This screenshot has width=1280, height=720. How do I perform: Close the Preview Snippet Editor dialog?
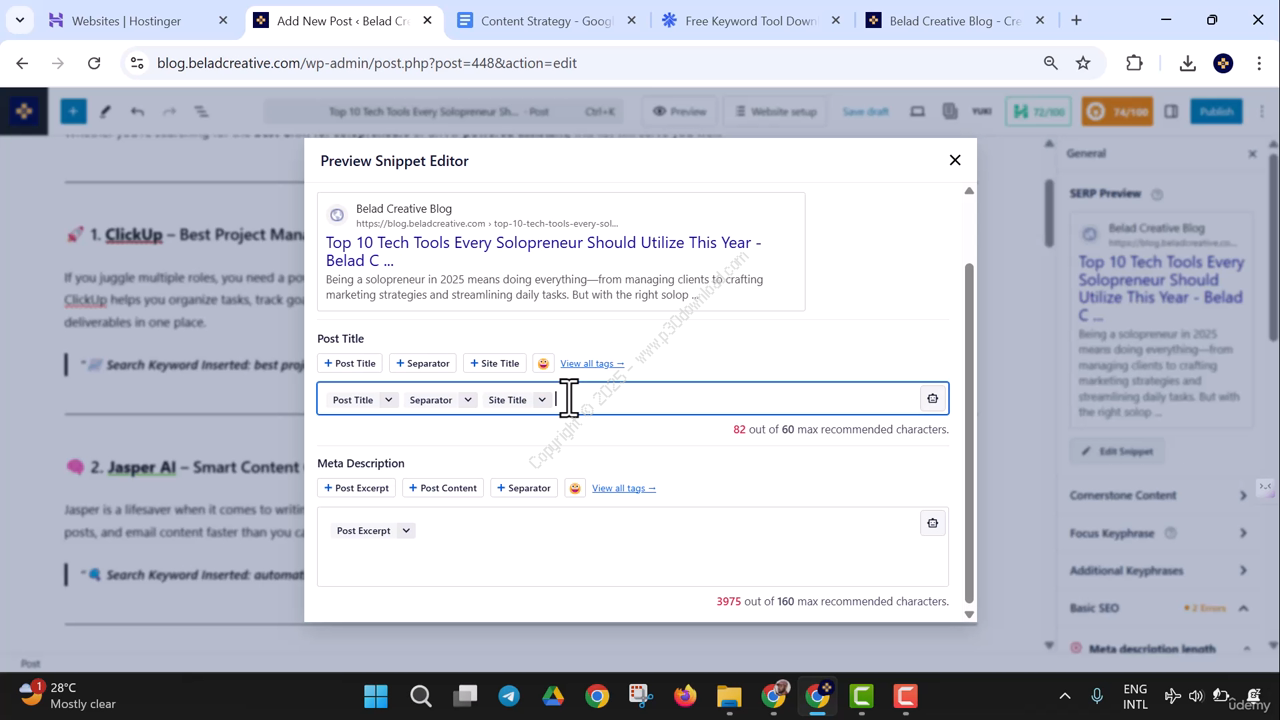955,160
